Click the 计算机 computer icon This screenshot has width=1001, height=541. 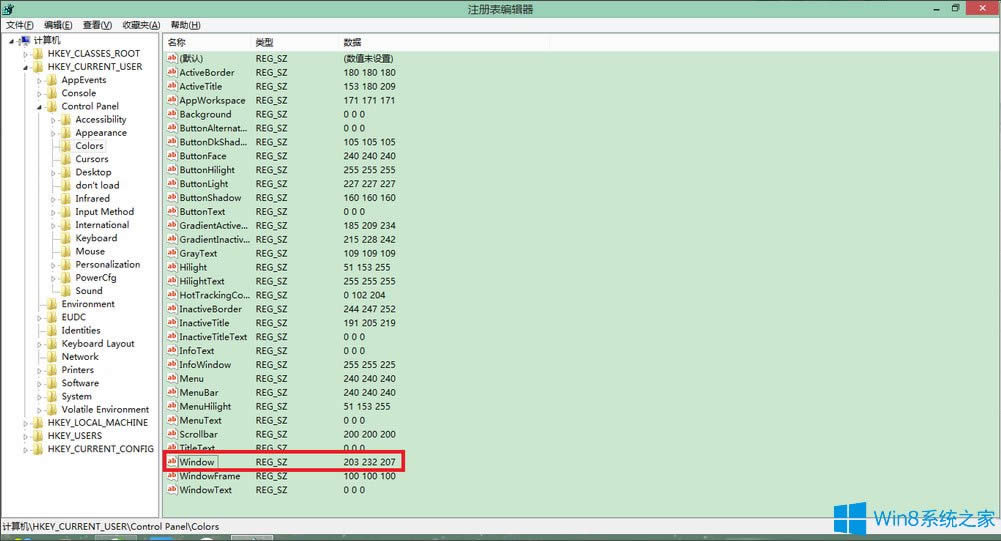point(24,40)
